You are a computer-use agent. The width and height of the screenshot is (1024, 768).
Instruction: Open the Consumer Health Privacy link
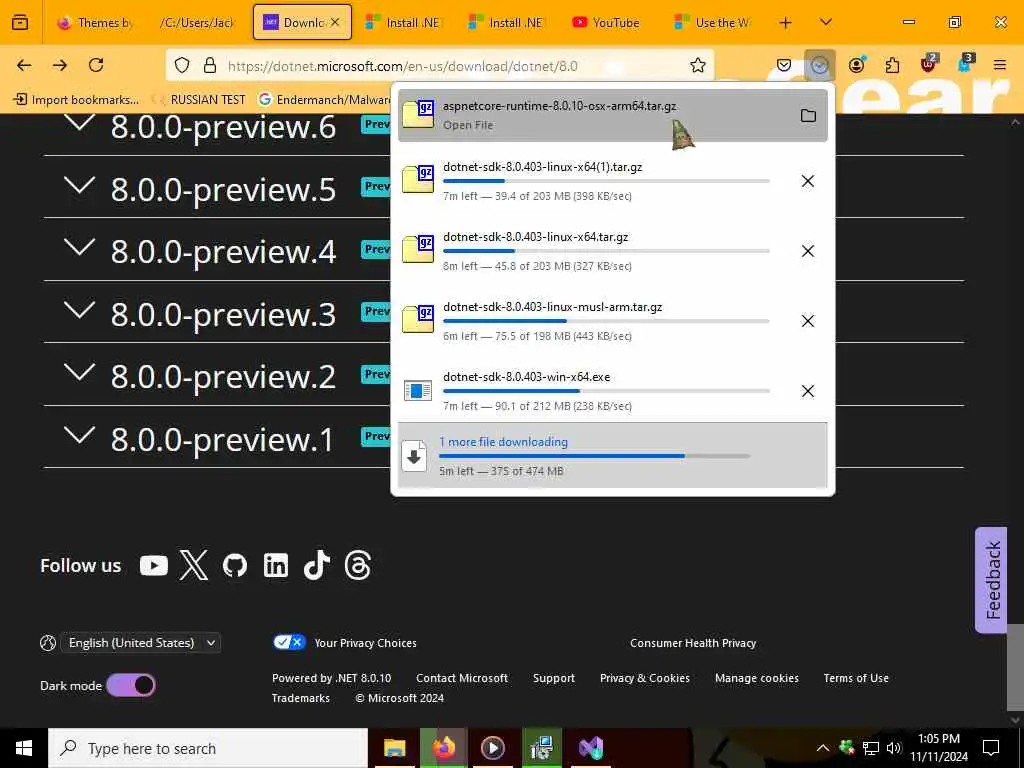(x=693, y=643)
